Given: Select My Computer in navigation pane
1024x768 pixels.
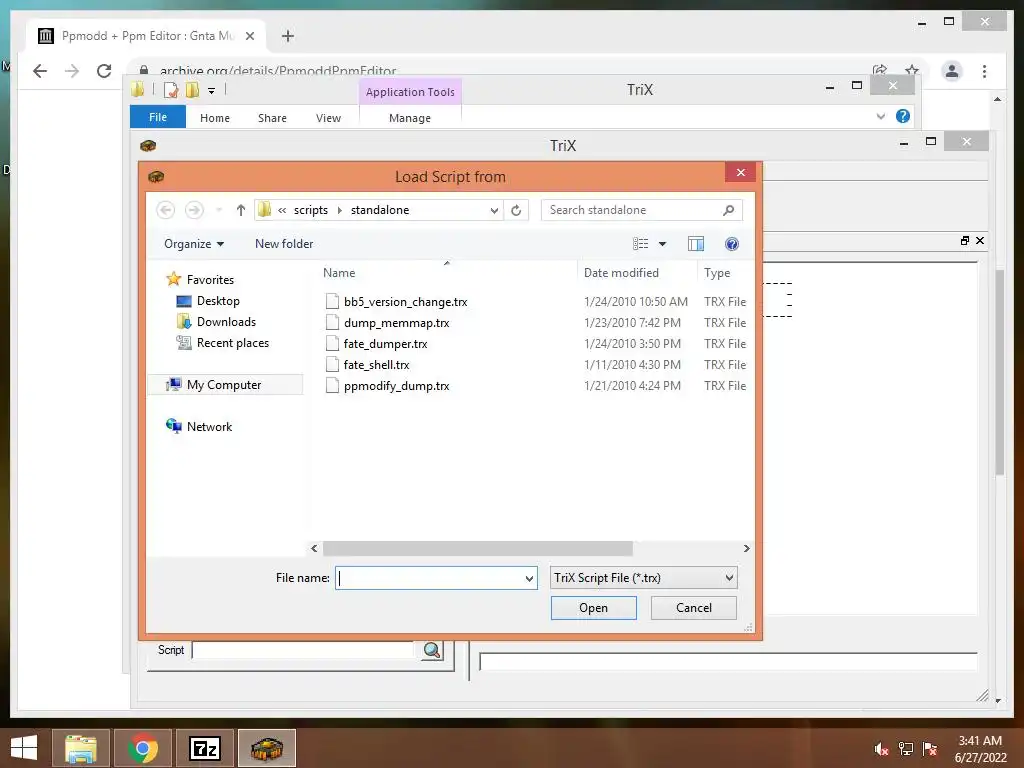Looking at the screenshot, I should click(x=224, y=385).
